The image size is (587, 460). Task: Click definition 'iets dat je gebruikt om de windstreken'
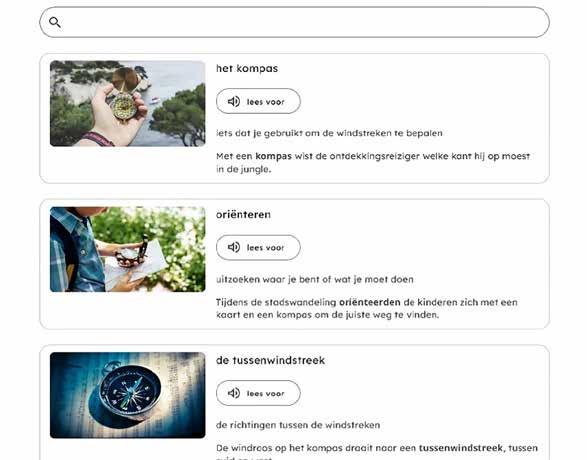329,133
